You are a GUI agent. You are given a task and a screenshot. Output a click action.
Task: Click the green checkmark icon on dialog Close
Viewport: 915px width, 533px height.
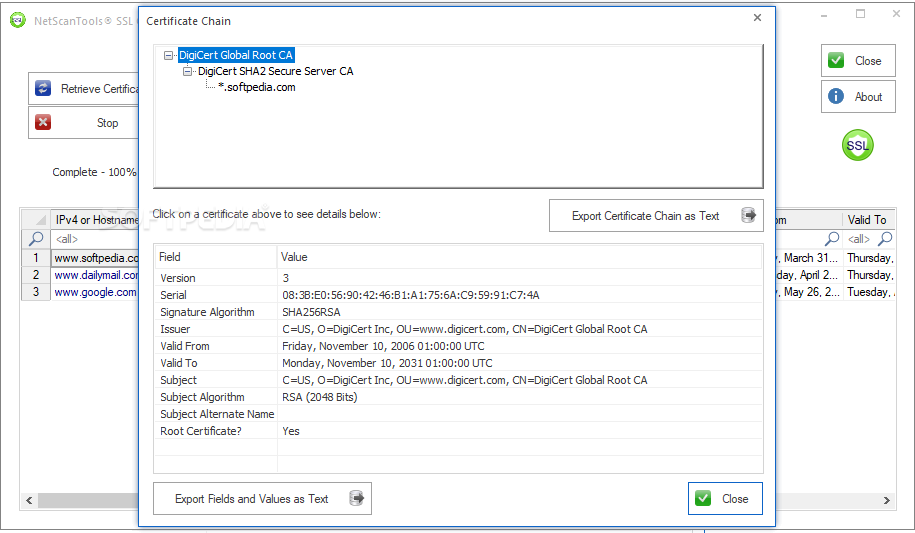(703, 499)
